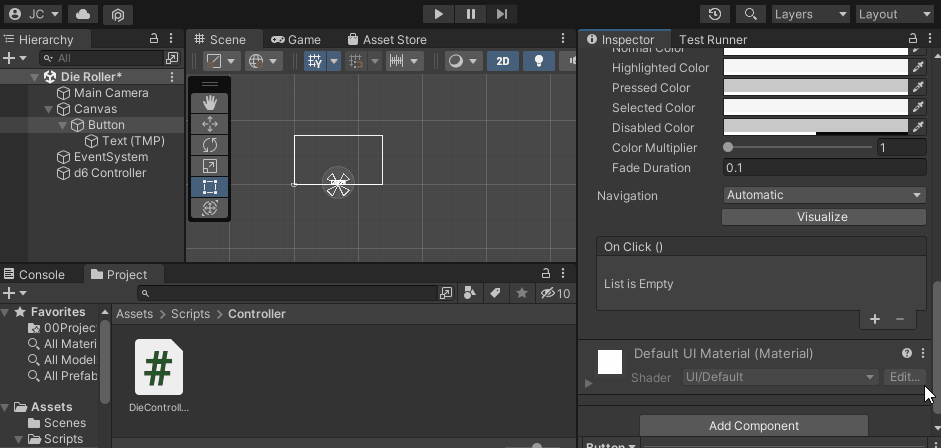Open the cloud services button
This screenshot has width=941, height=448.
click(83, 14)
